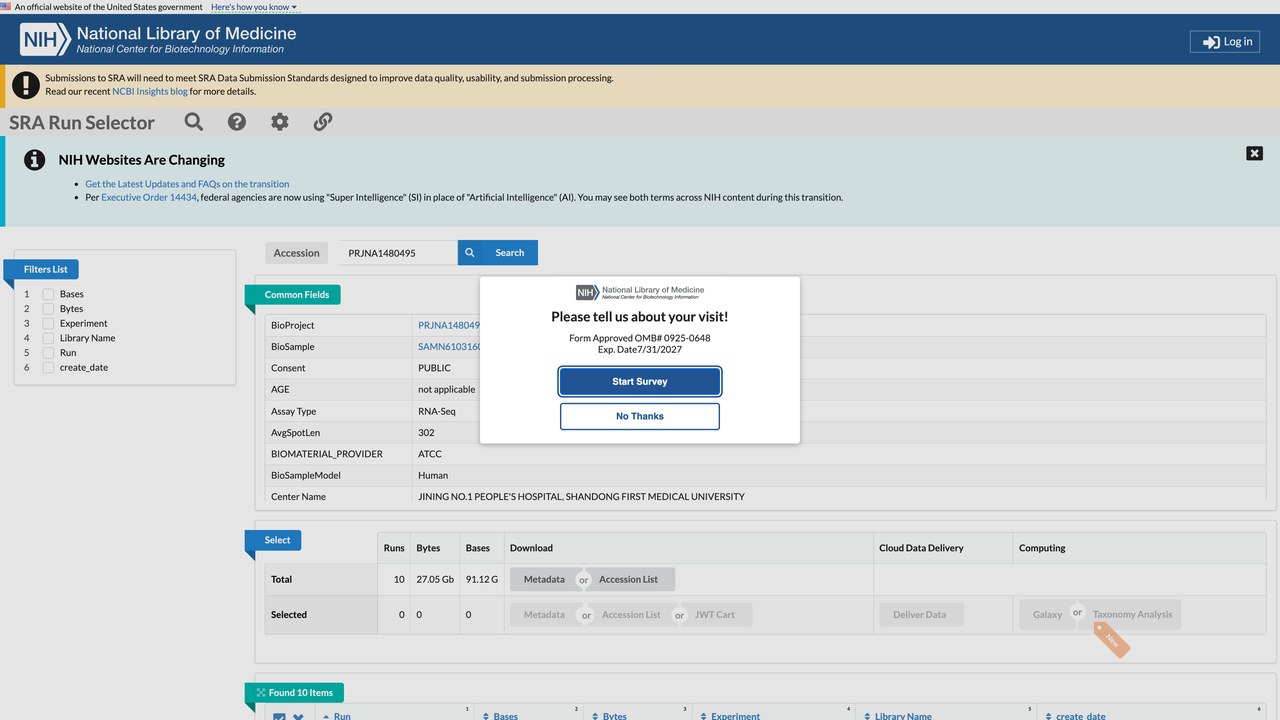Click the expand icon in Found 10 Items
1280x720 pixels.
pos(261,692)
